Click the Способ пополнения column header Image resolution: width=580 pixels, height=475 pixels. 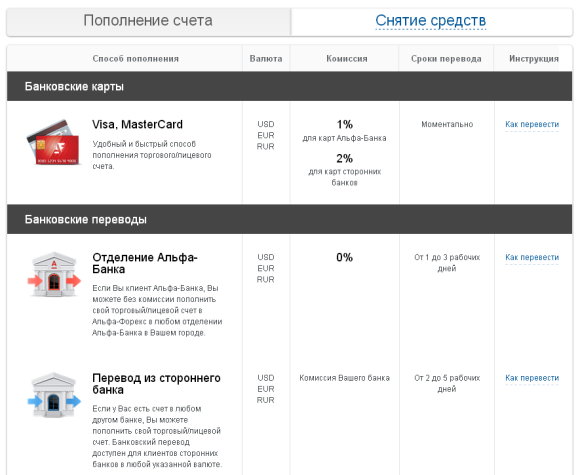tap(135, 59)
